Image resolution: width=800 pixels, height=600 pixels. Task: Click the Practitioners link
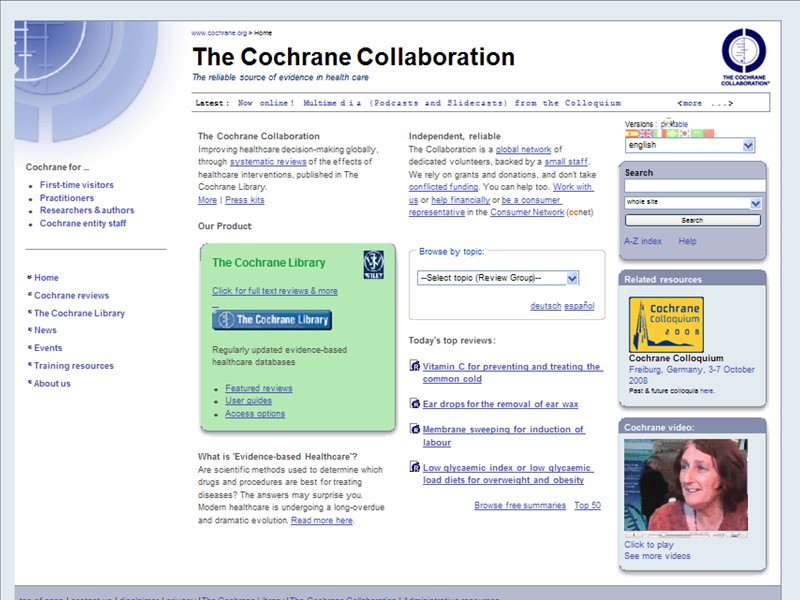coord(67,198)
